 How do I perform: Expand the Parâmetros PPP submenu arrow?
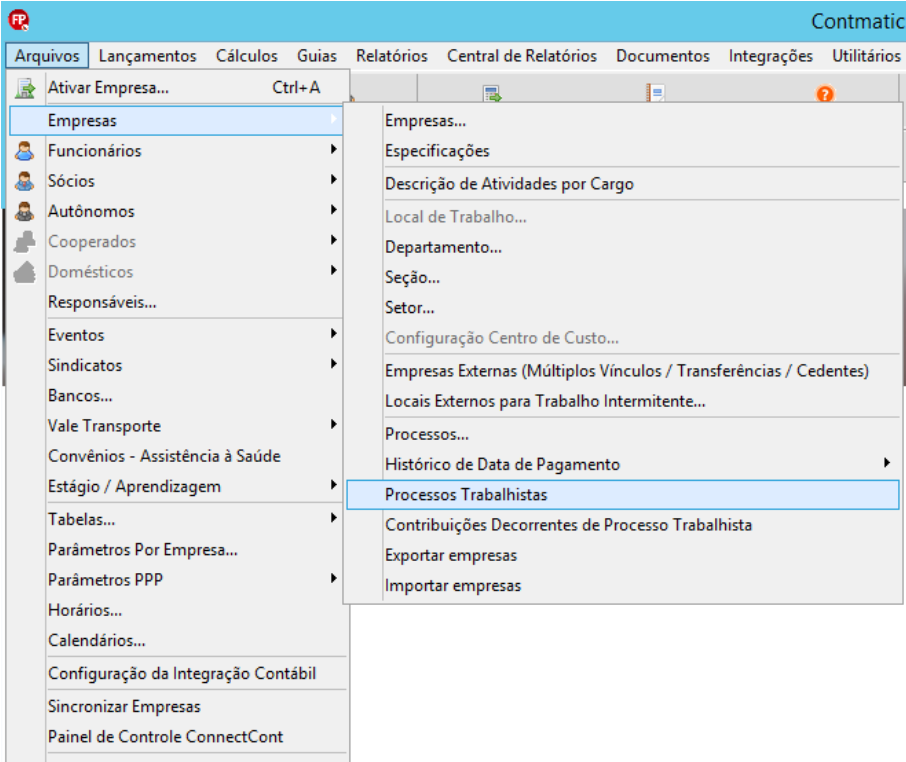tap(334, 578)
